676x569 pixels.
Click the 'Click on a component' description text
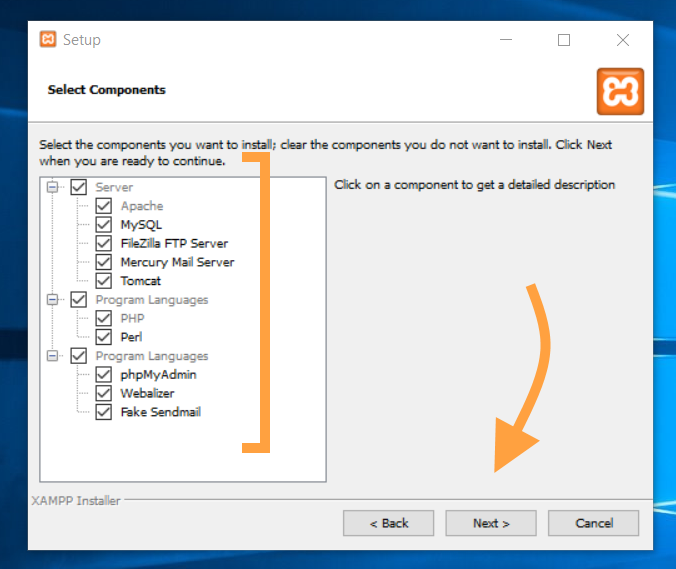pyautogui.click(x=475, y=185)
